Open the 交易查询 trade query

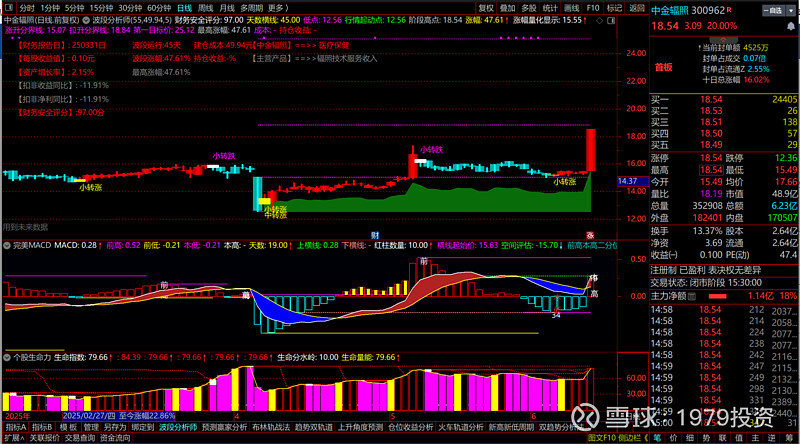[x=80, y=438]
